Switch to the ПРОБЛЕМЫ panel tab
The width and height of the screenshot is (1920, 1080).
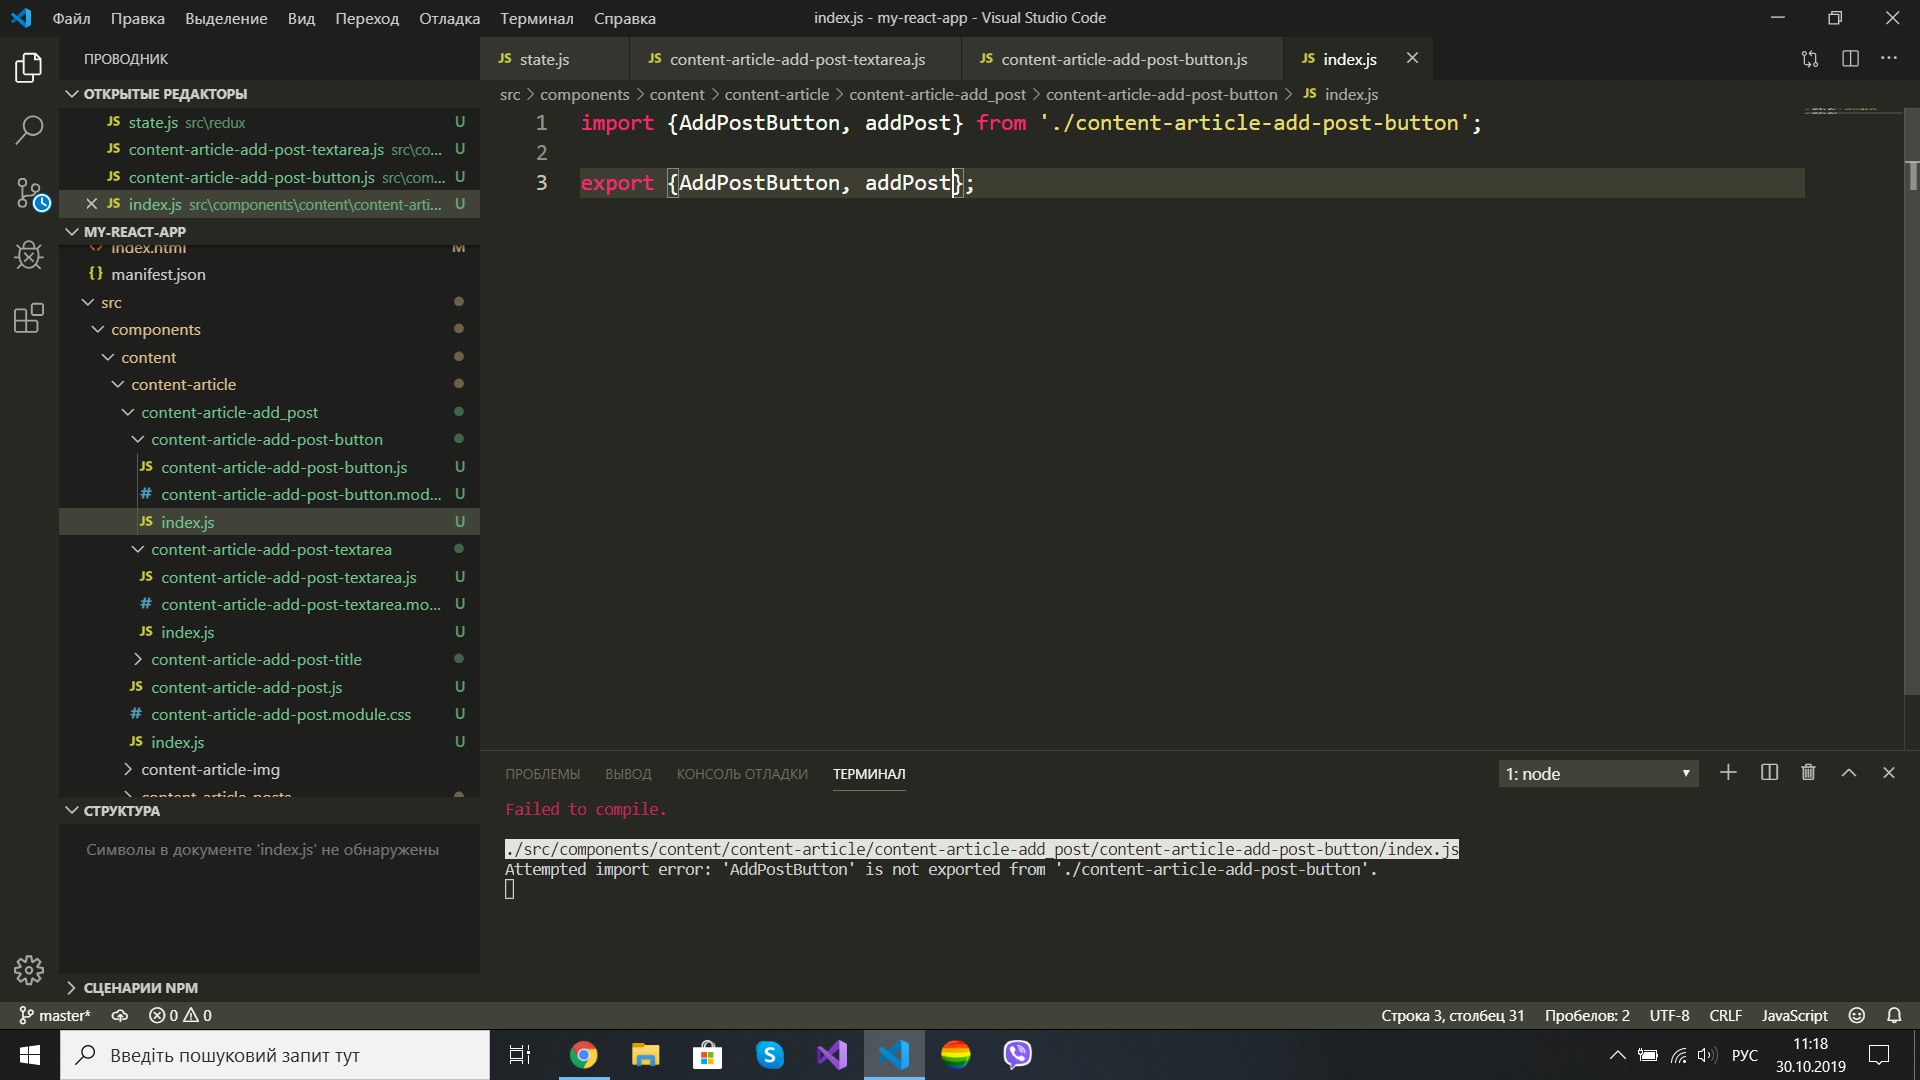tap(542, 774)
